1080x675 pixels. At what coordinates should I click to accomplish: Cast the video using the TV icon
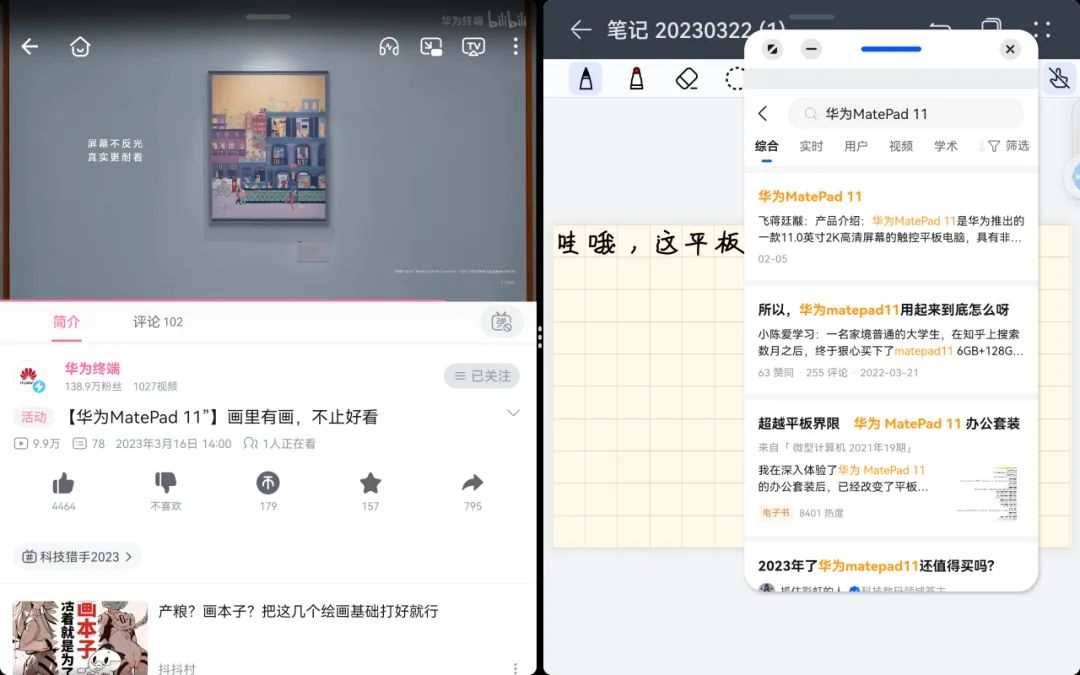pyautogui.click(x=472, y=46)
